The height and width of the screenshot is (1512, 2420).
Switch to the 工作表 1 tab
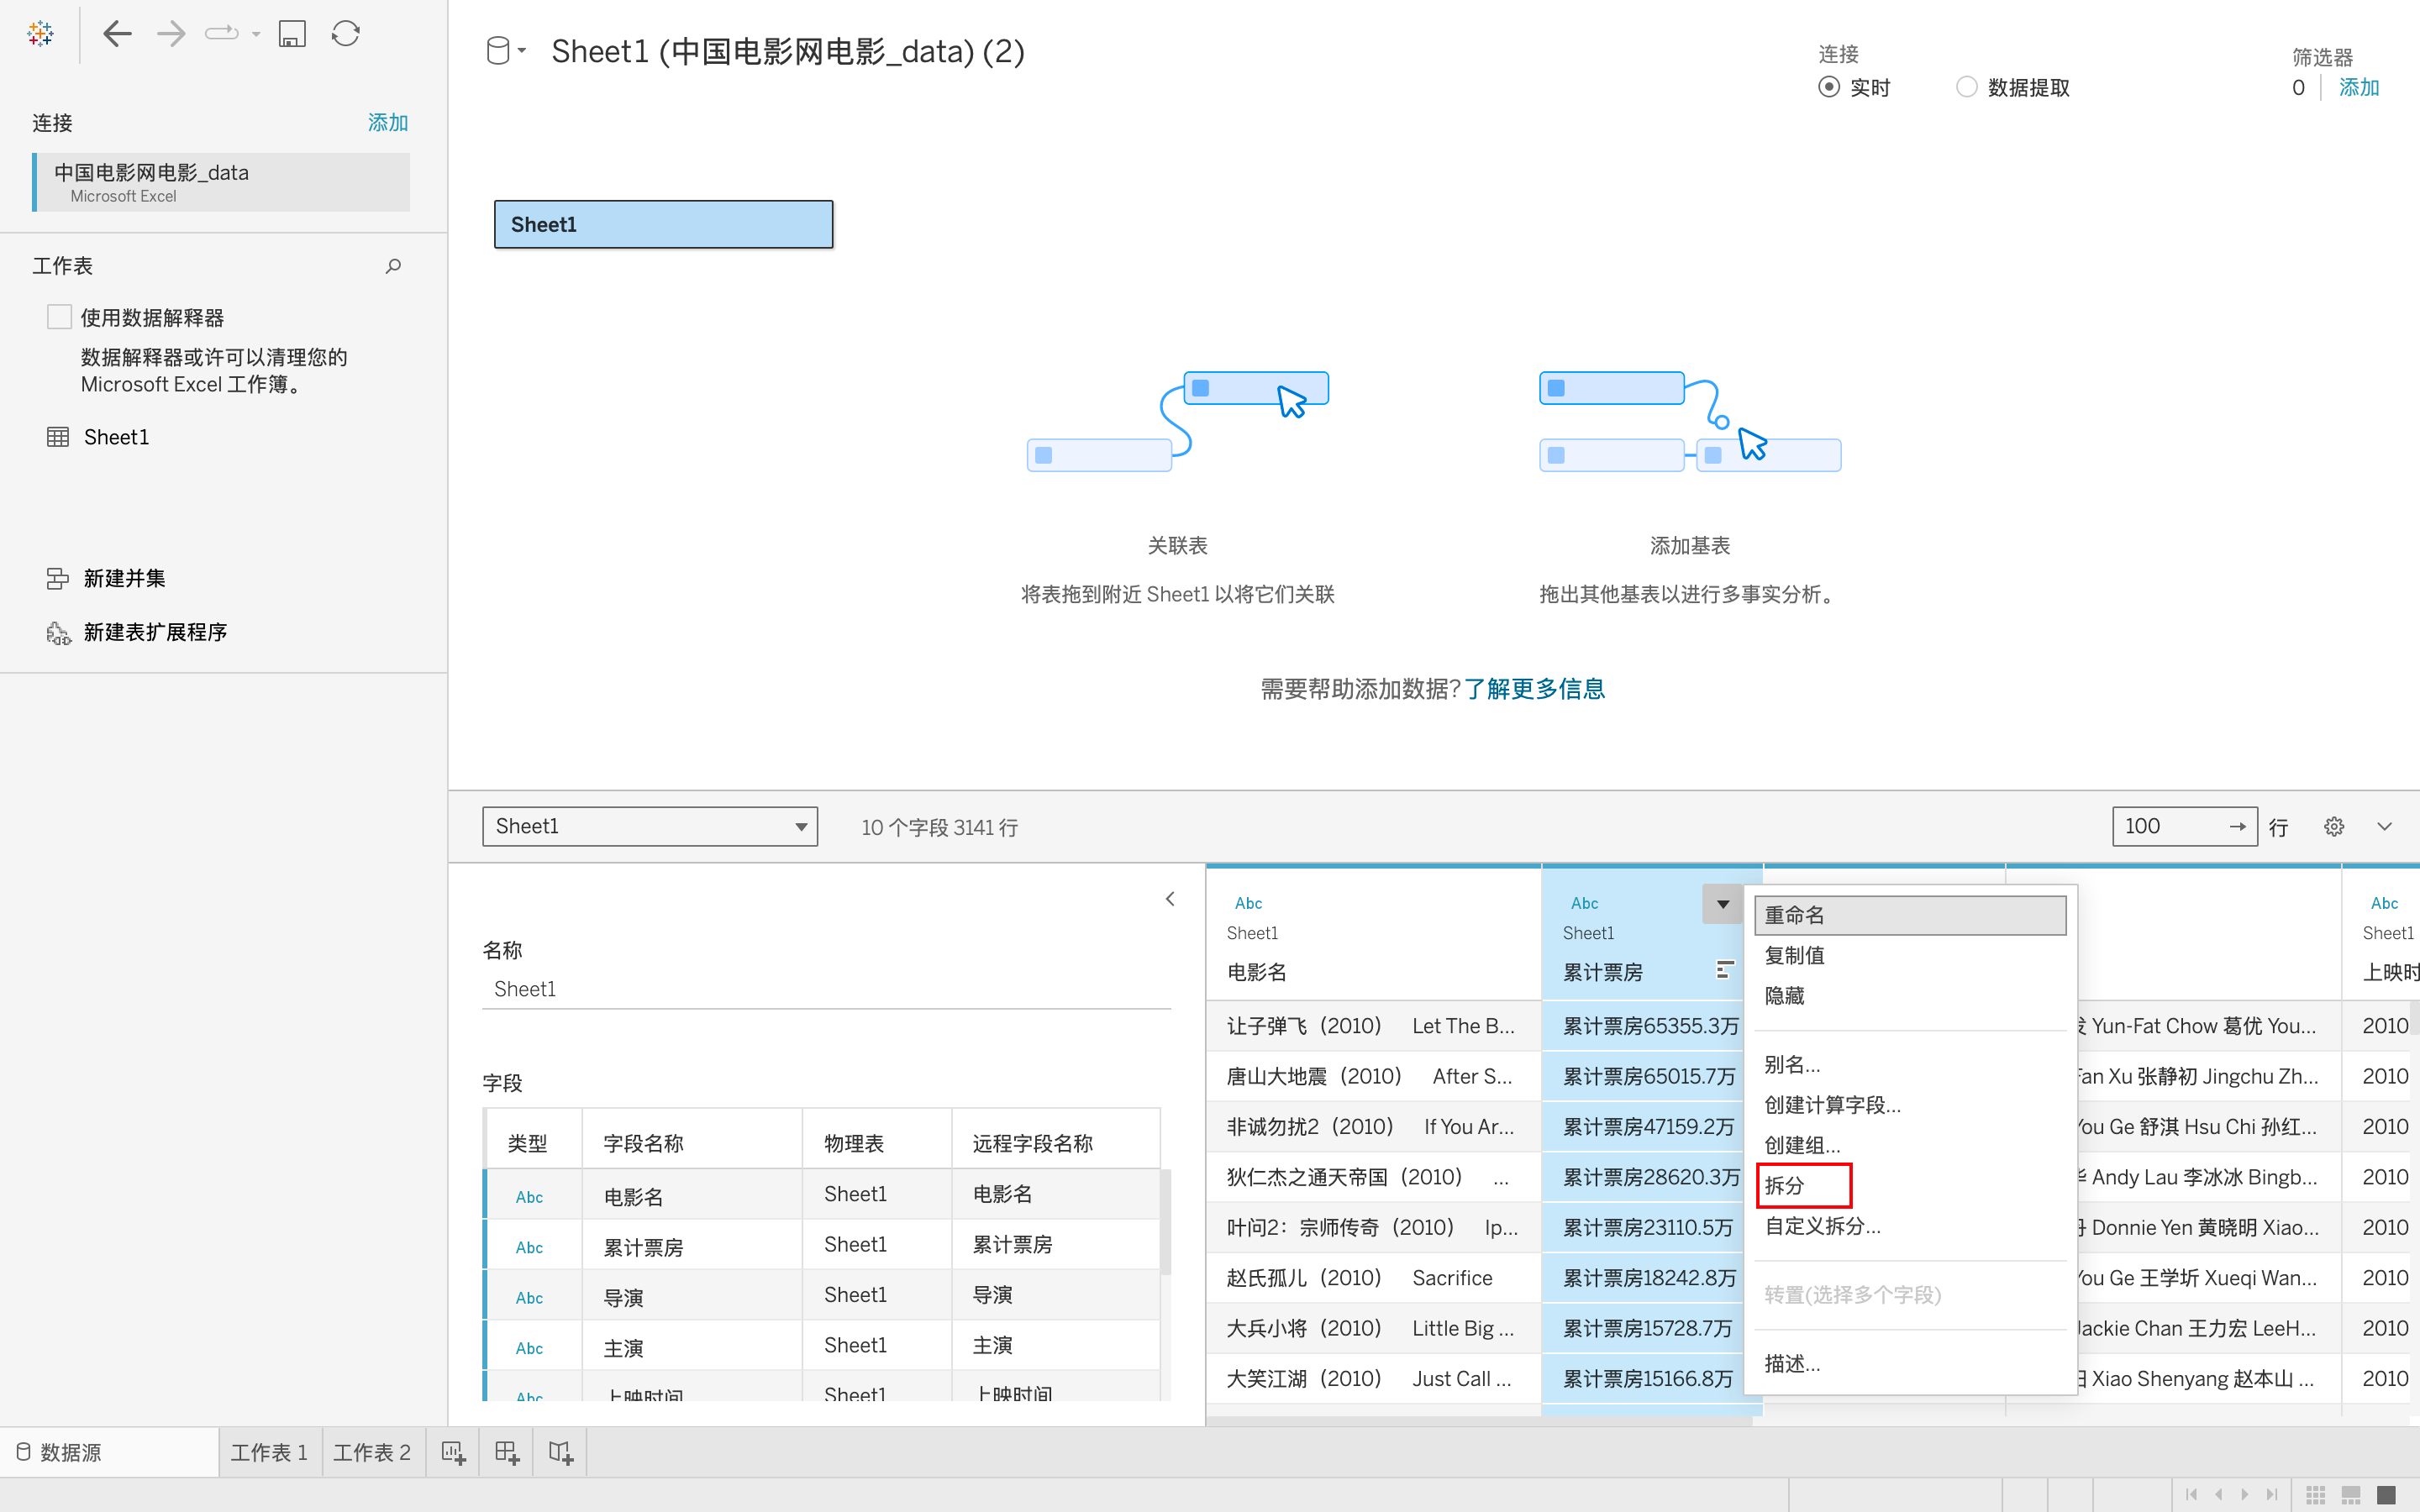pos(269,1453)
